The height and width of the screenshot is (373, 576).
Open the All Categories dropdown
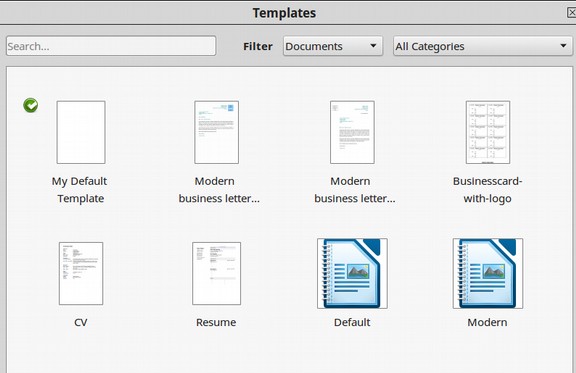coord(483,46)
